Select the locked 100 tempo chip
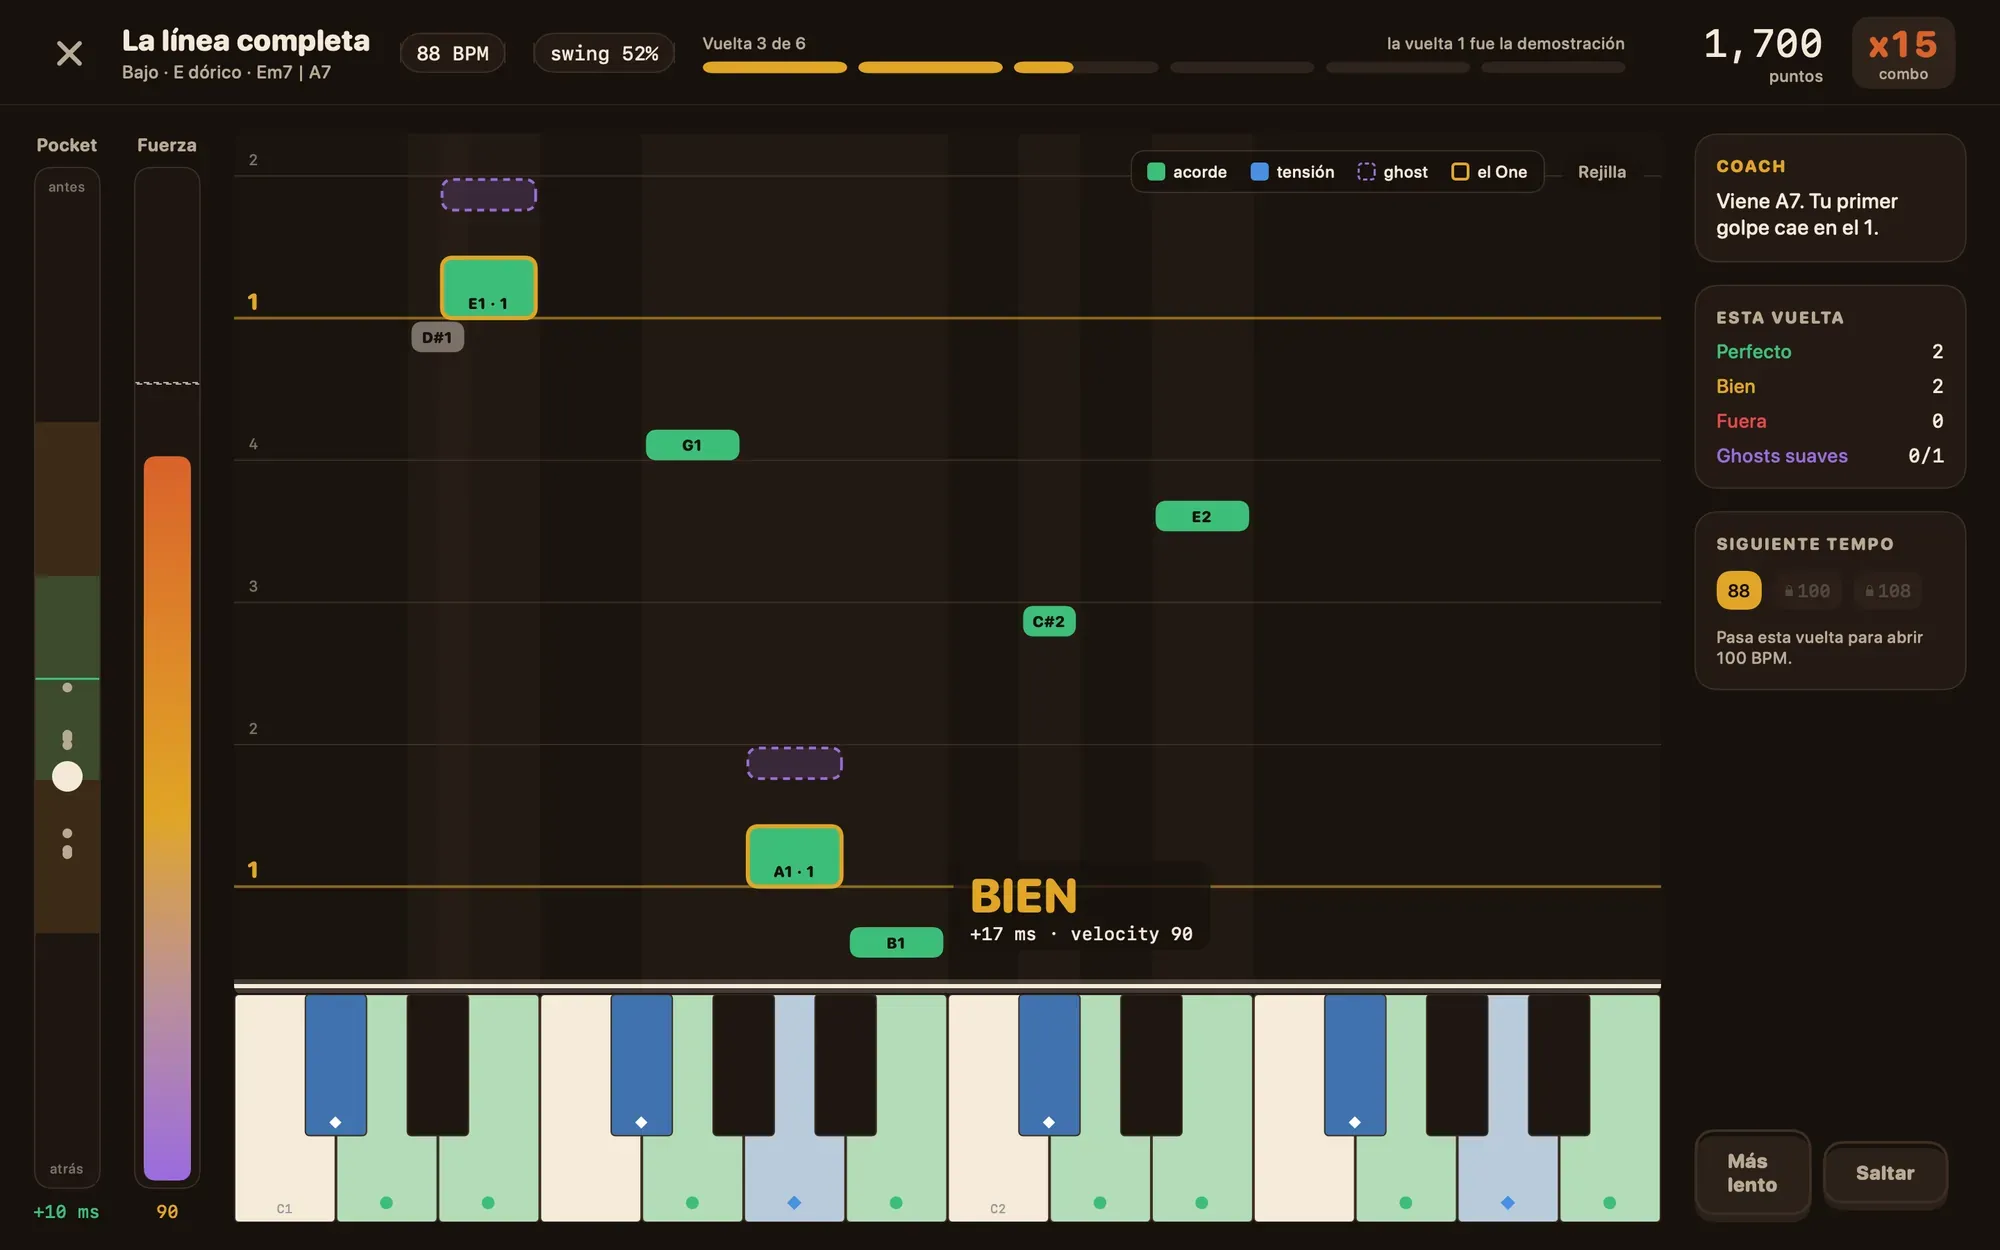 1808,591
